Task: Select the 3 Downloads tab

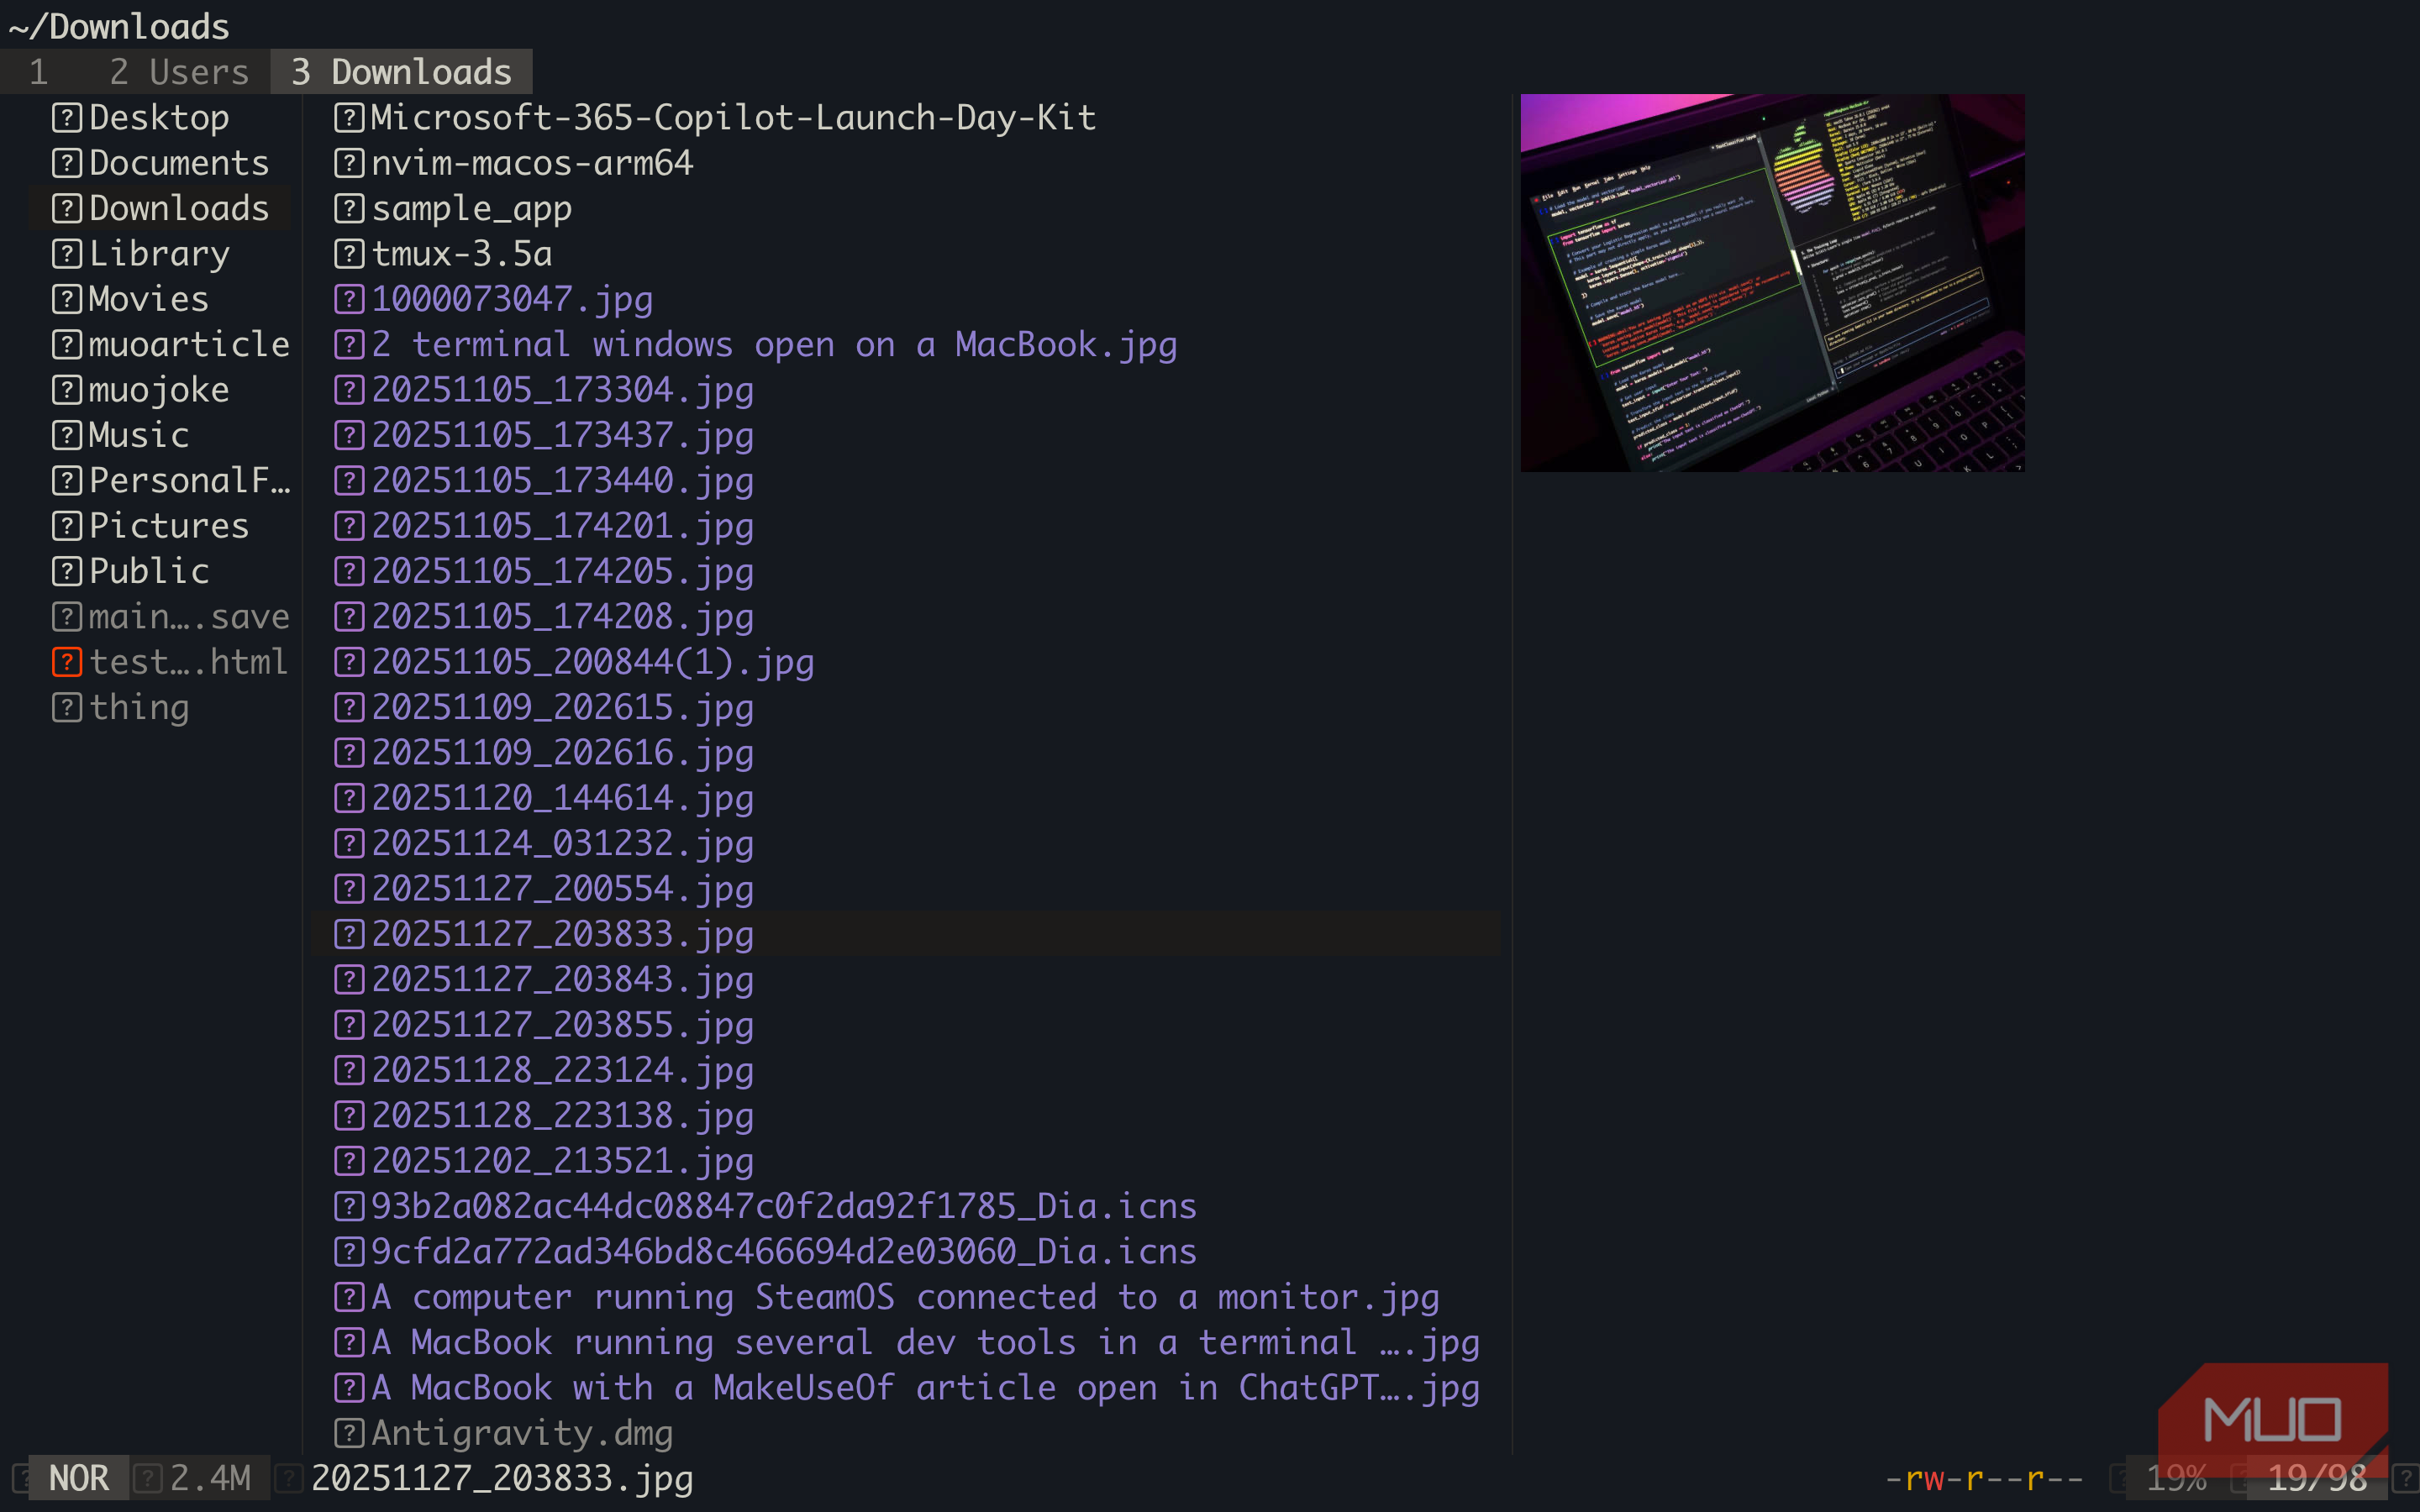Action: (401, 72)
